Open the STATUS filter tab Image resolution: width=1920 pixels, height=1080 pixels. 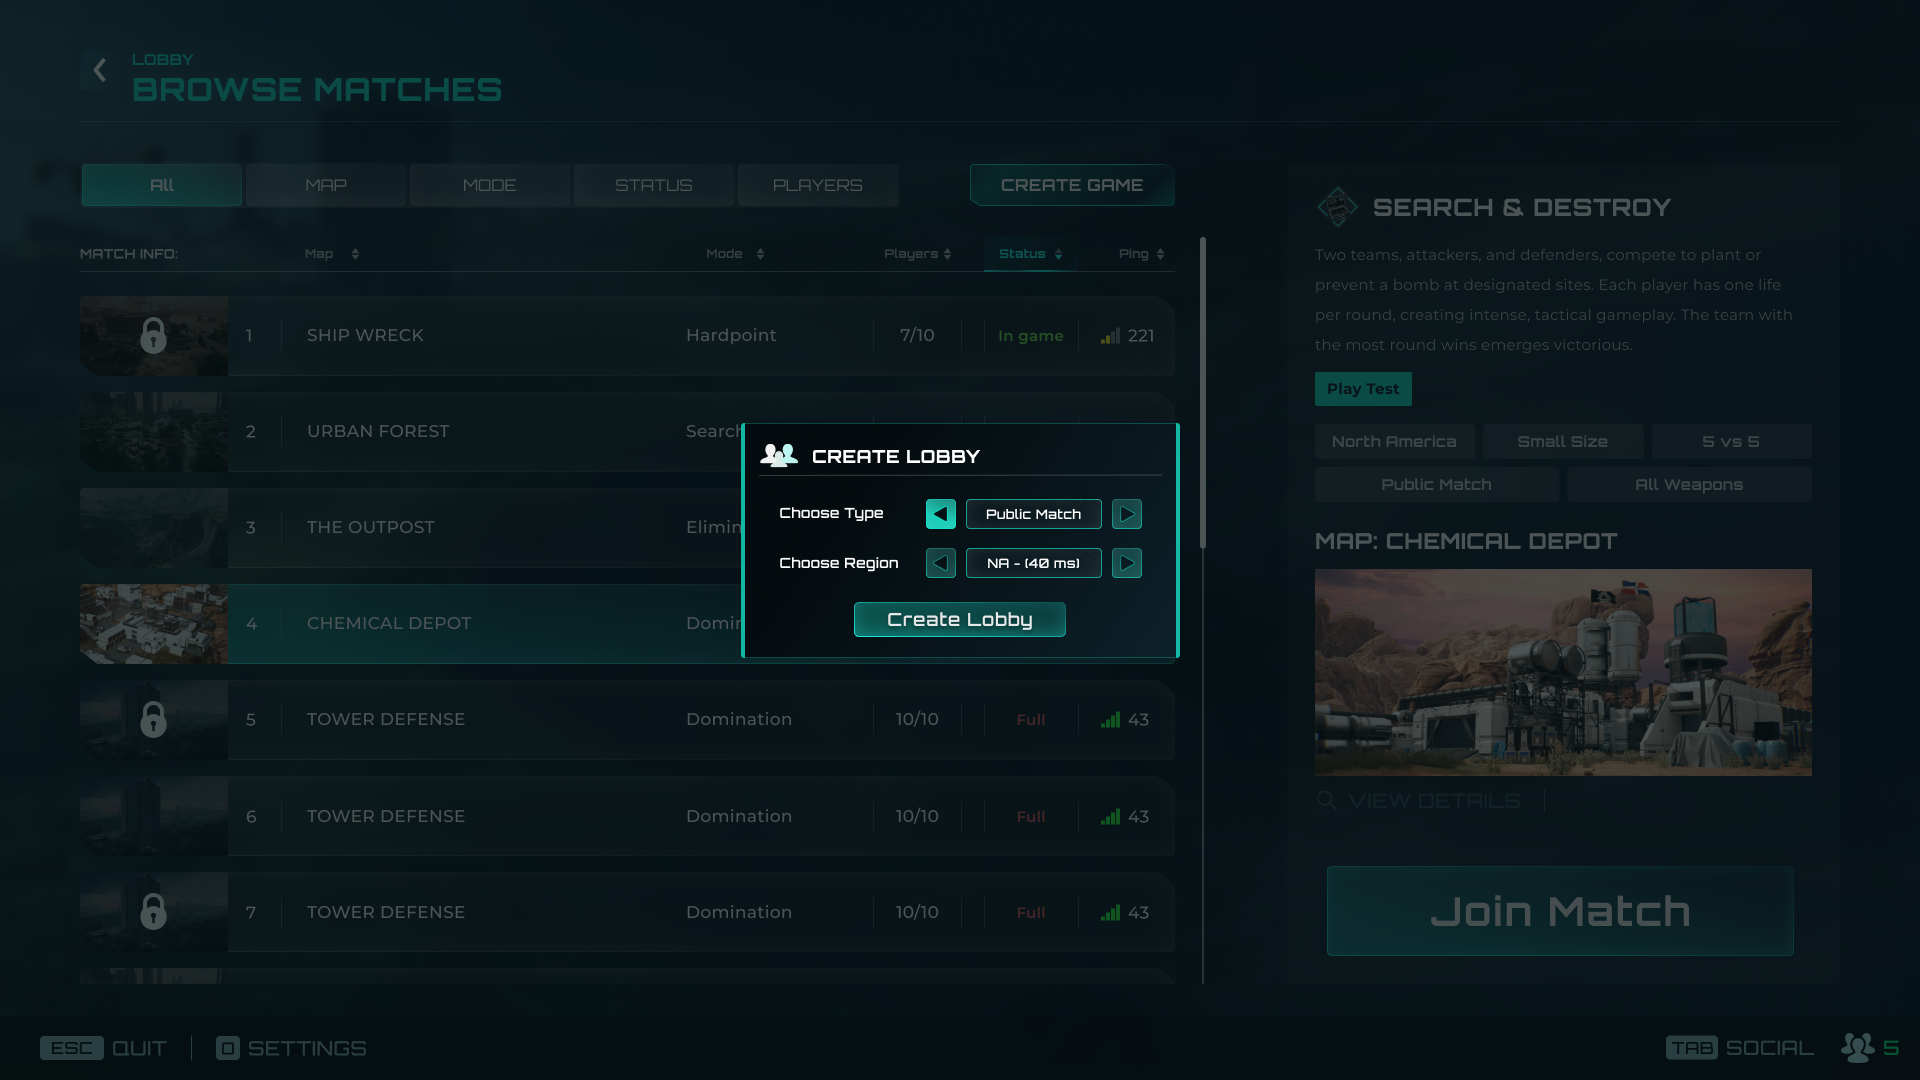point(653,185)
